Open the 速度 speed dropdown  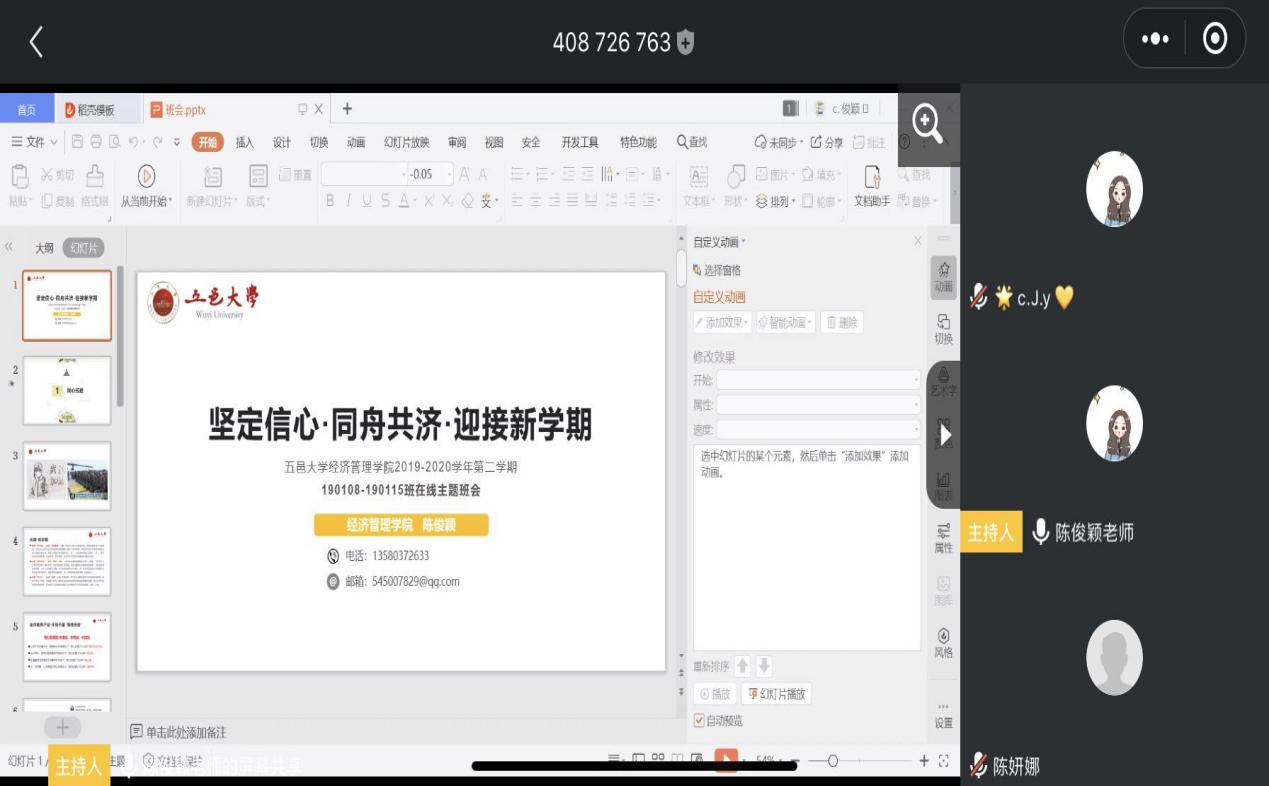coord(817,430)
